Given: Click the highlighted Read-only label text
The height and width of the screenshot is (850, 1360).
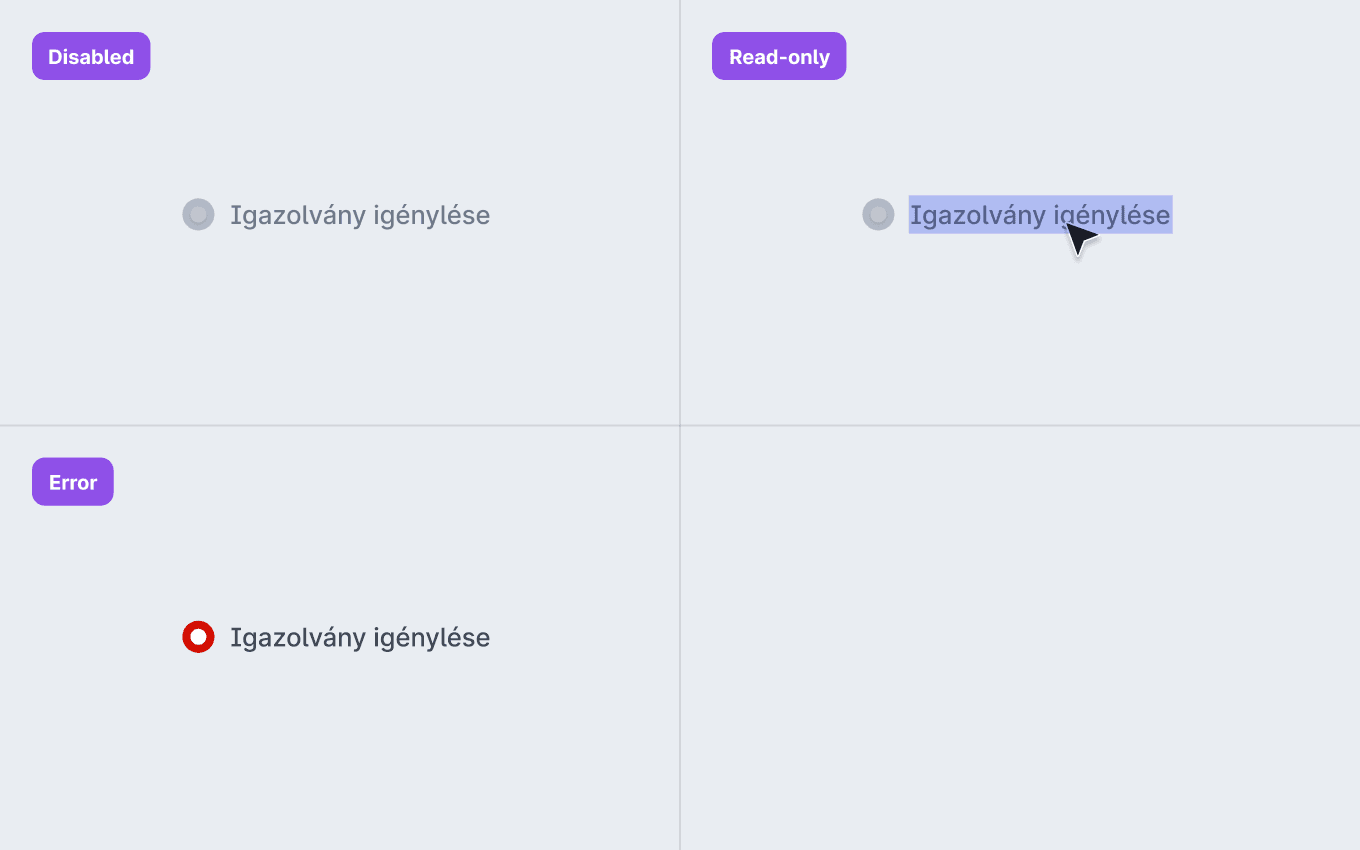Looking at the screenshot, I should point(1000,215).
